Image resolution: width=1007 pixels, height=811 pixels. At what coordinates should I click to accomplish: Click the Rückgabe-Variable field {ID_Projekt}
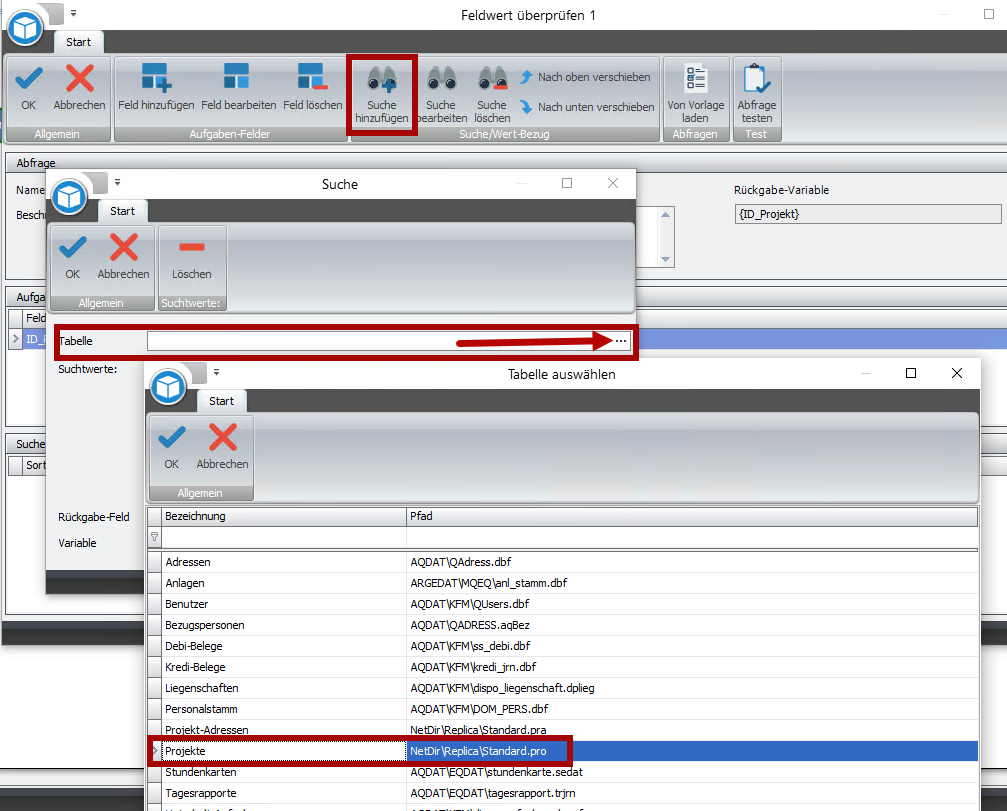(868, 214)
